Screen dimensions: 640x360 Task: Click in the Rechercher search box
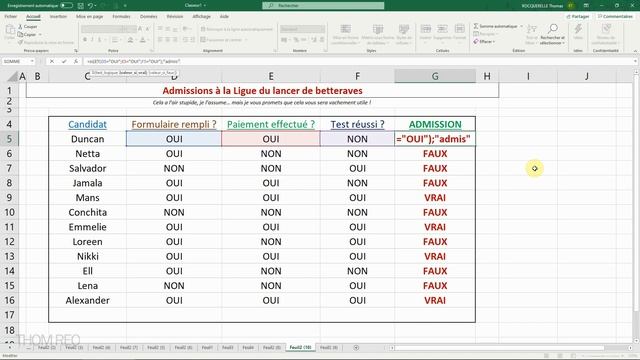point(323,6)
